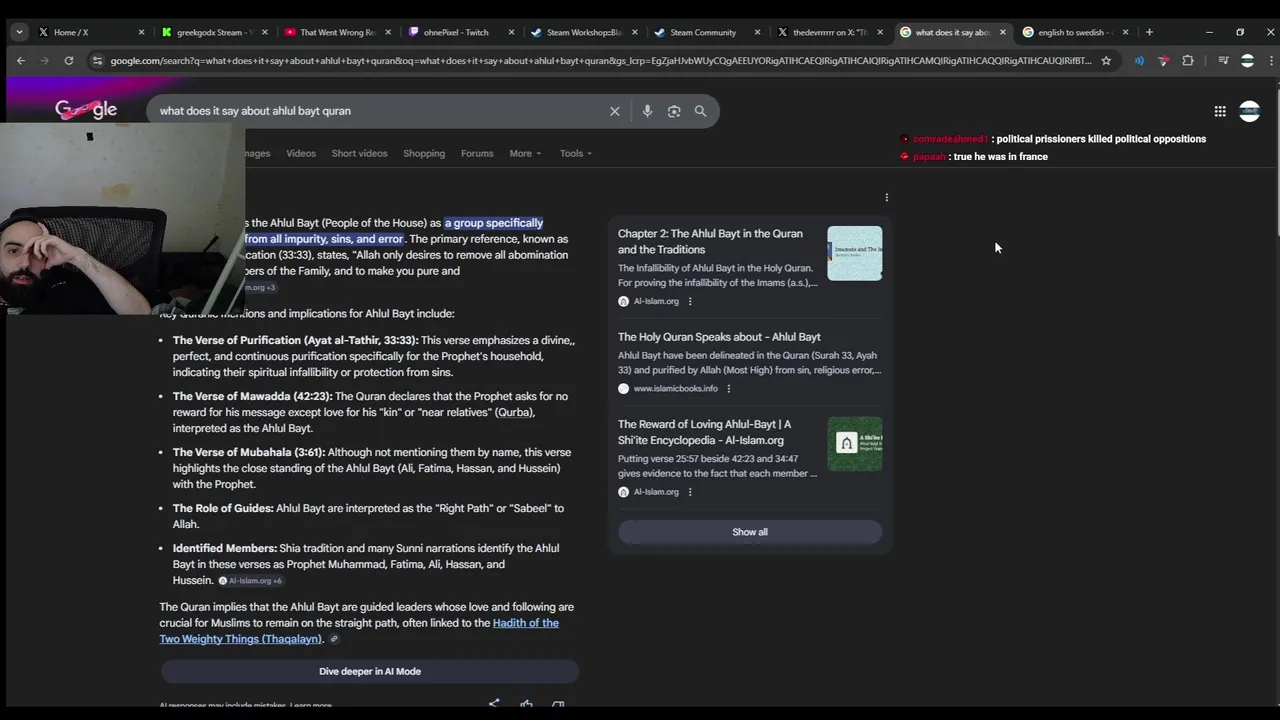
Task: Click the Al-Islam.org +6 source chip
Action: (x=250, y=581)
